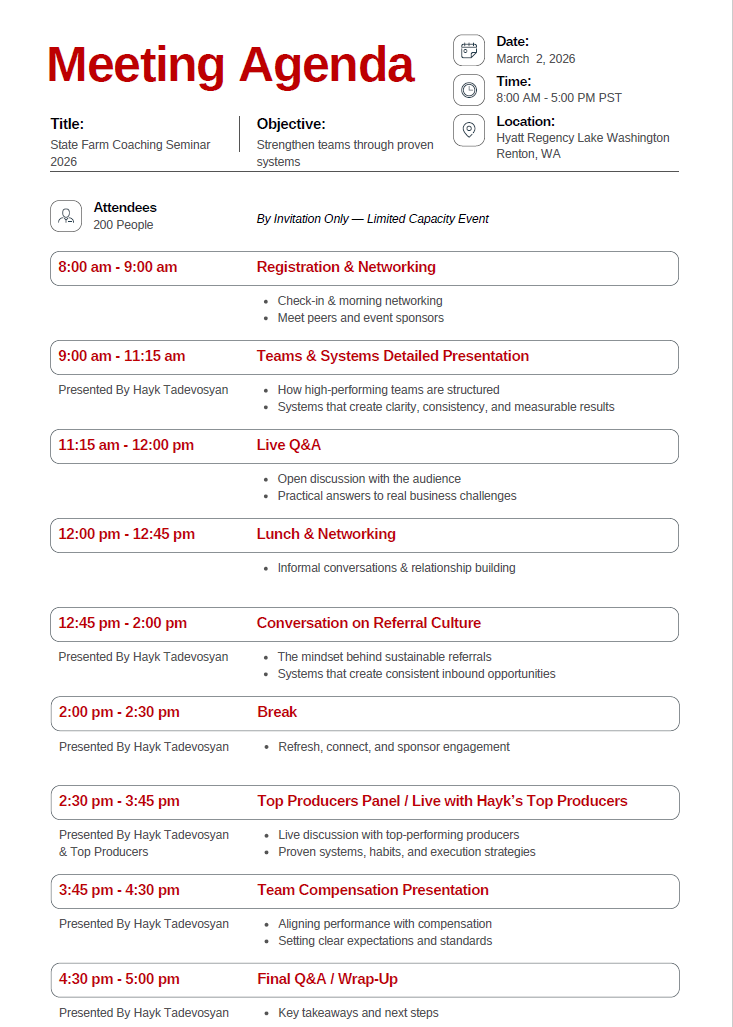733x1027 pixels.
Task: Click State Farm Coaching Seminar 2026 title text
Action: 130,153
